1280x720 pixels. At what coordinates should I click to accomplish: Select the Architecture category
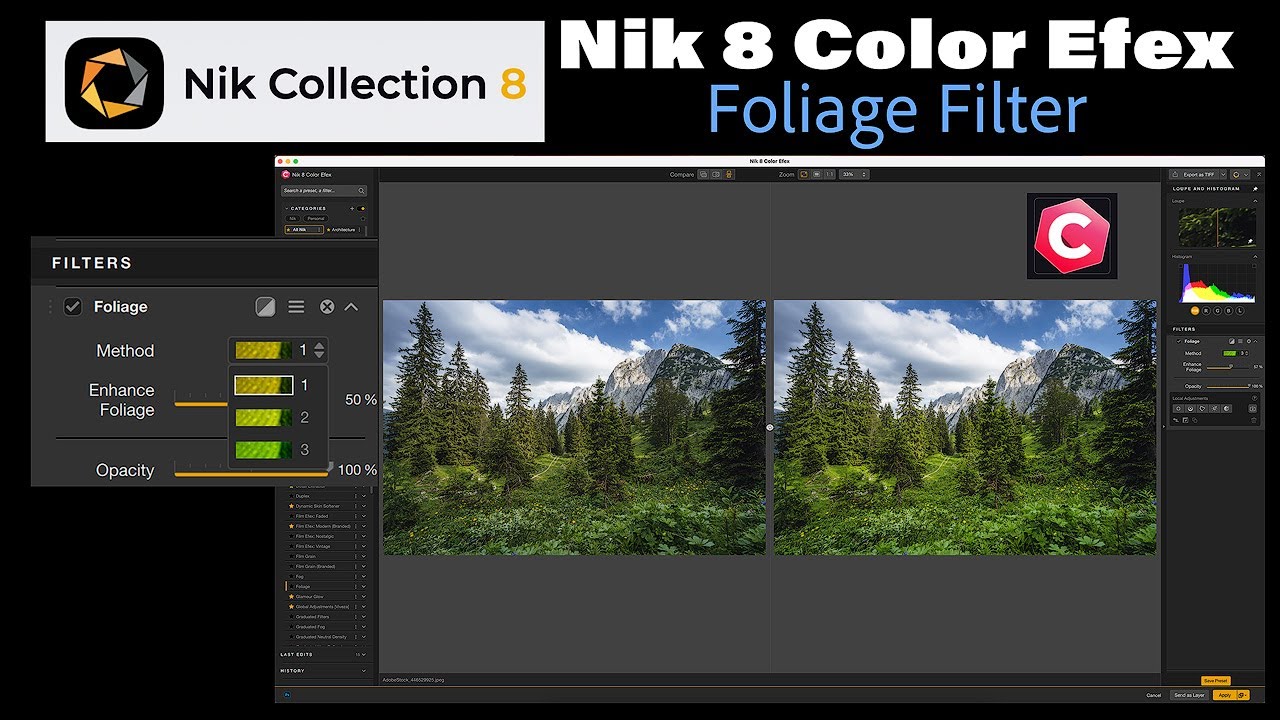click(x=343, y=229)
